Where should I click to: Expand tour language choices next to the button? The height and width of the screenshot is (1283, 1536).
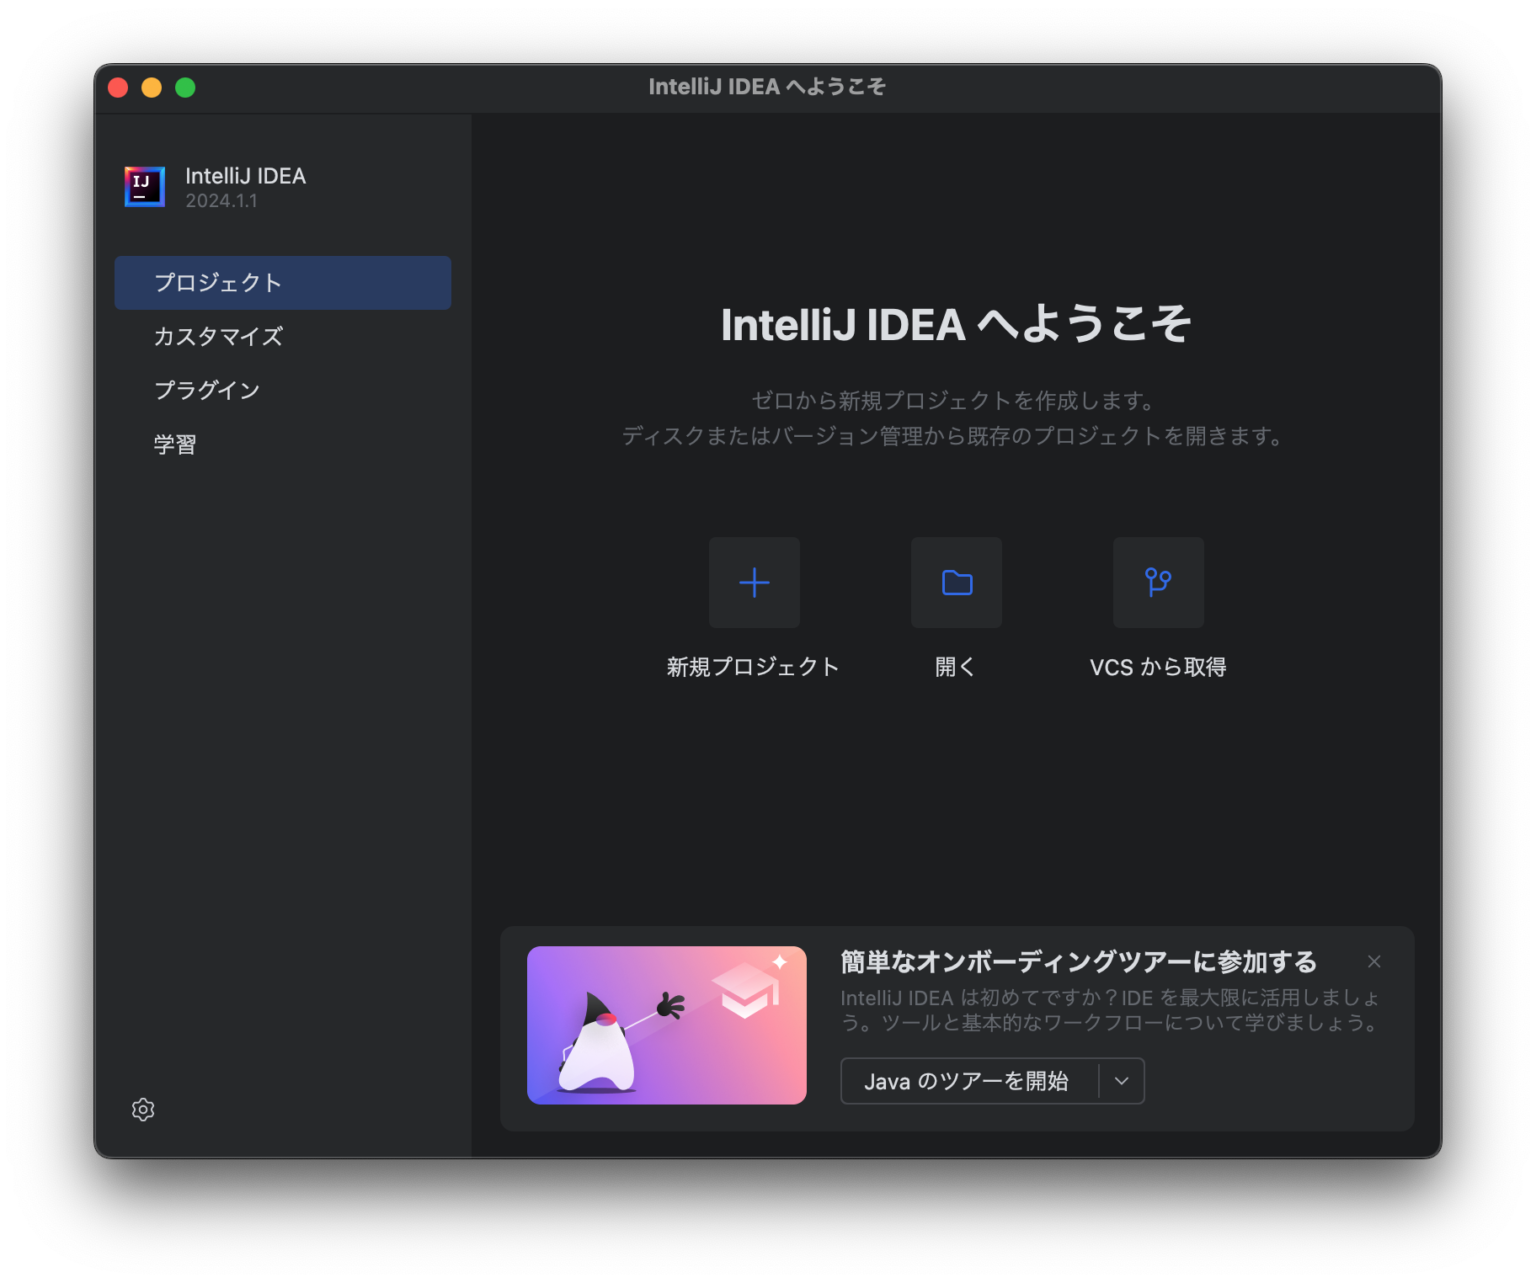1123,1081
